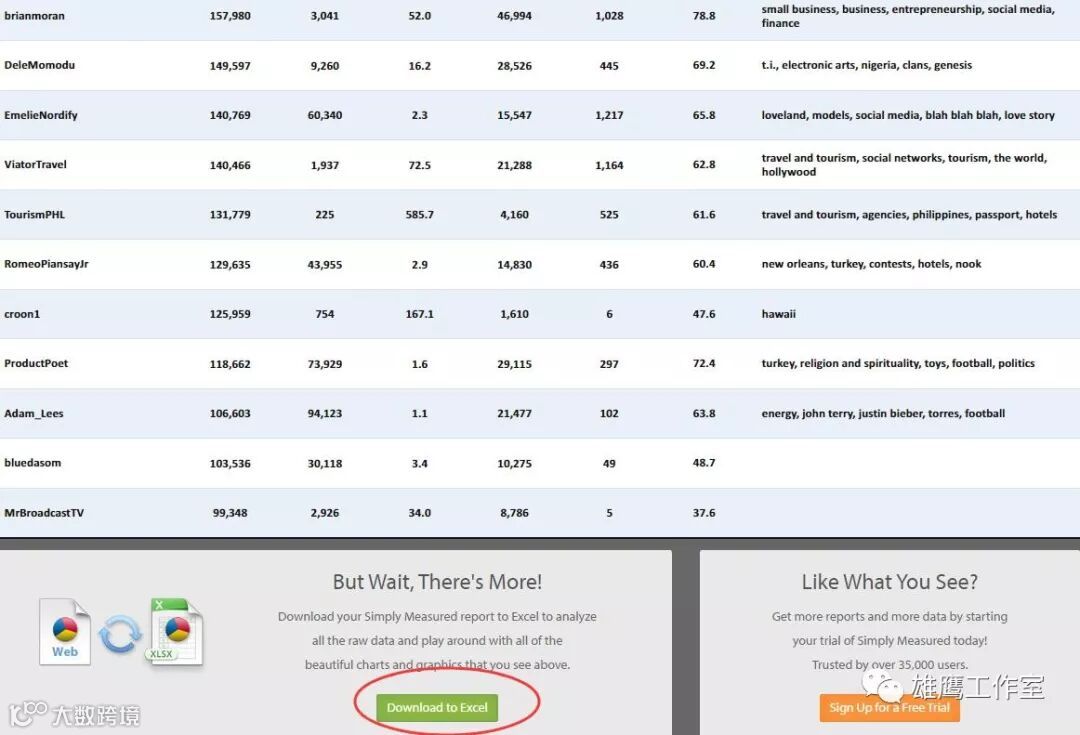
Task: Select username ProductPoet
Action: click(36, 363)
